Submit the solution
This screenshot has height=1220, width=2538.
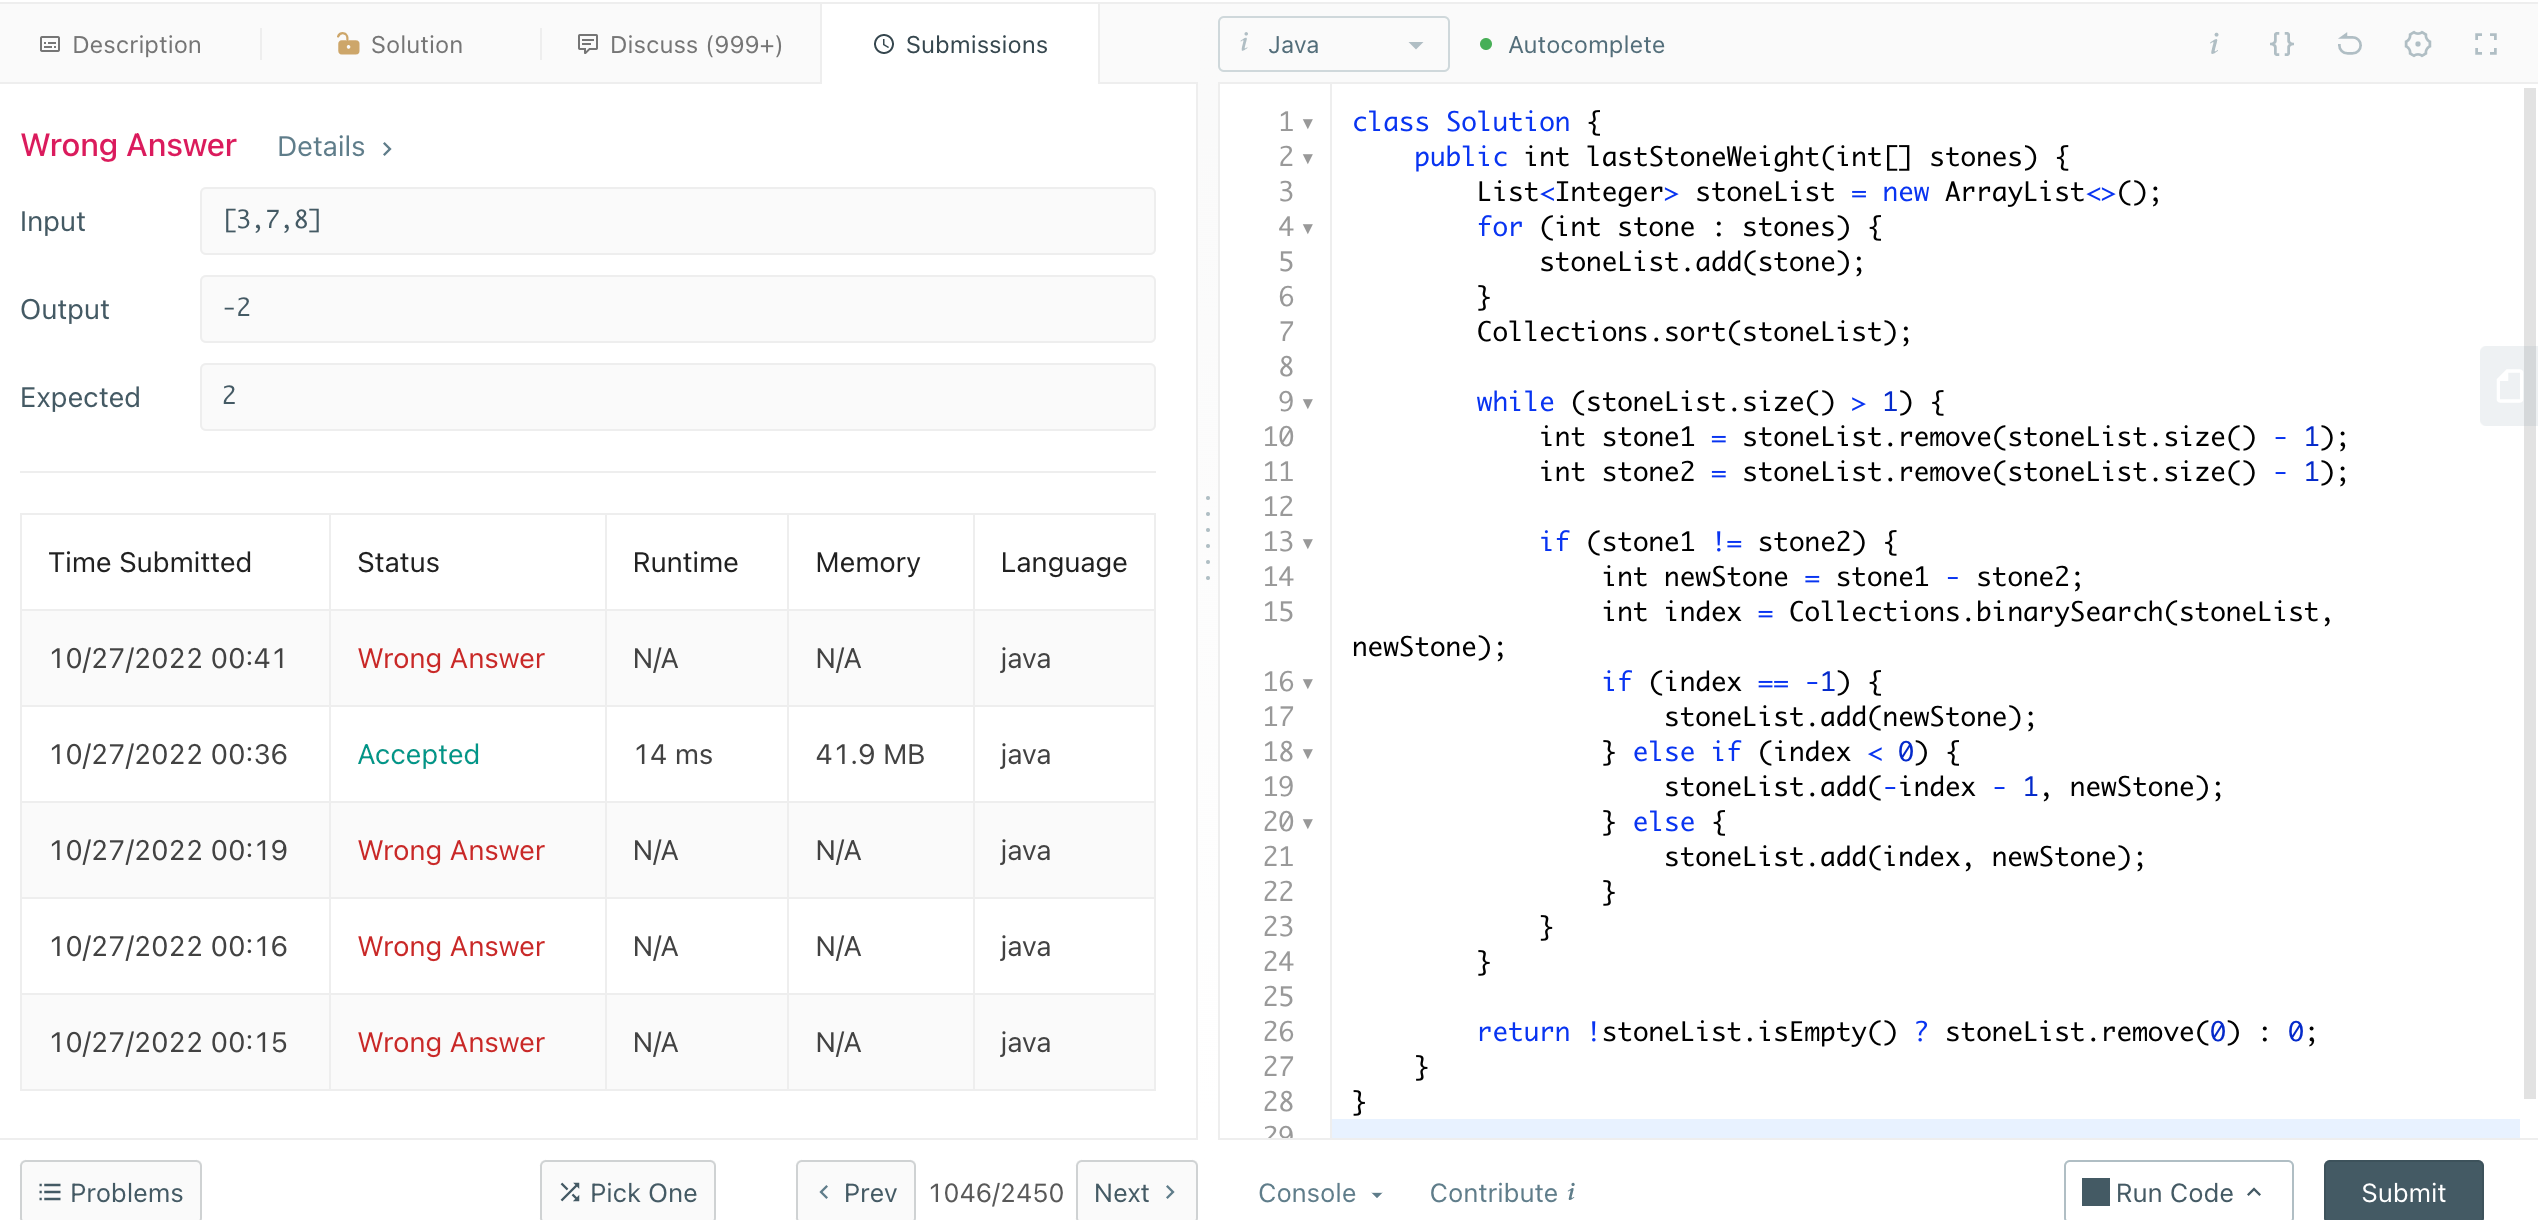coord(2403,1192)
